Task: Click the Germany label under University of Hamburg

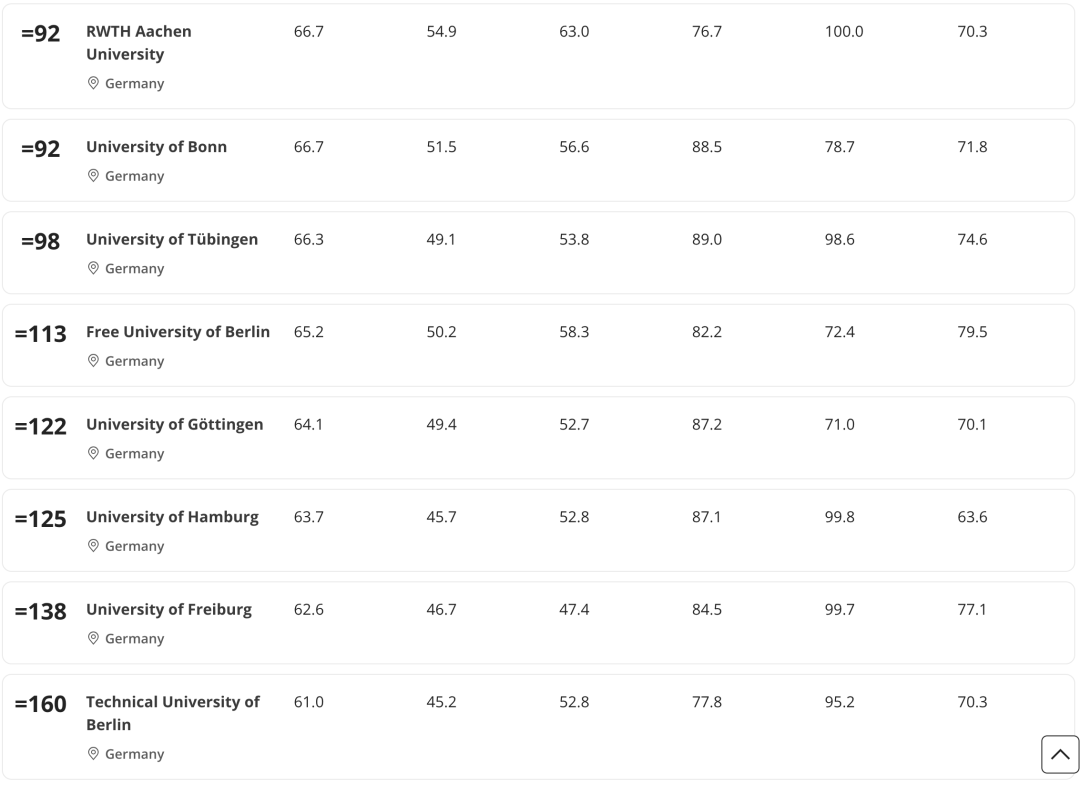Action: pyautogui.click(x=134, y=546)
